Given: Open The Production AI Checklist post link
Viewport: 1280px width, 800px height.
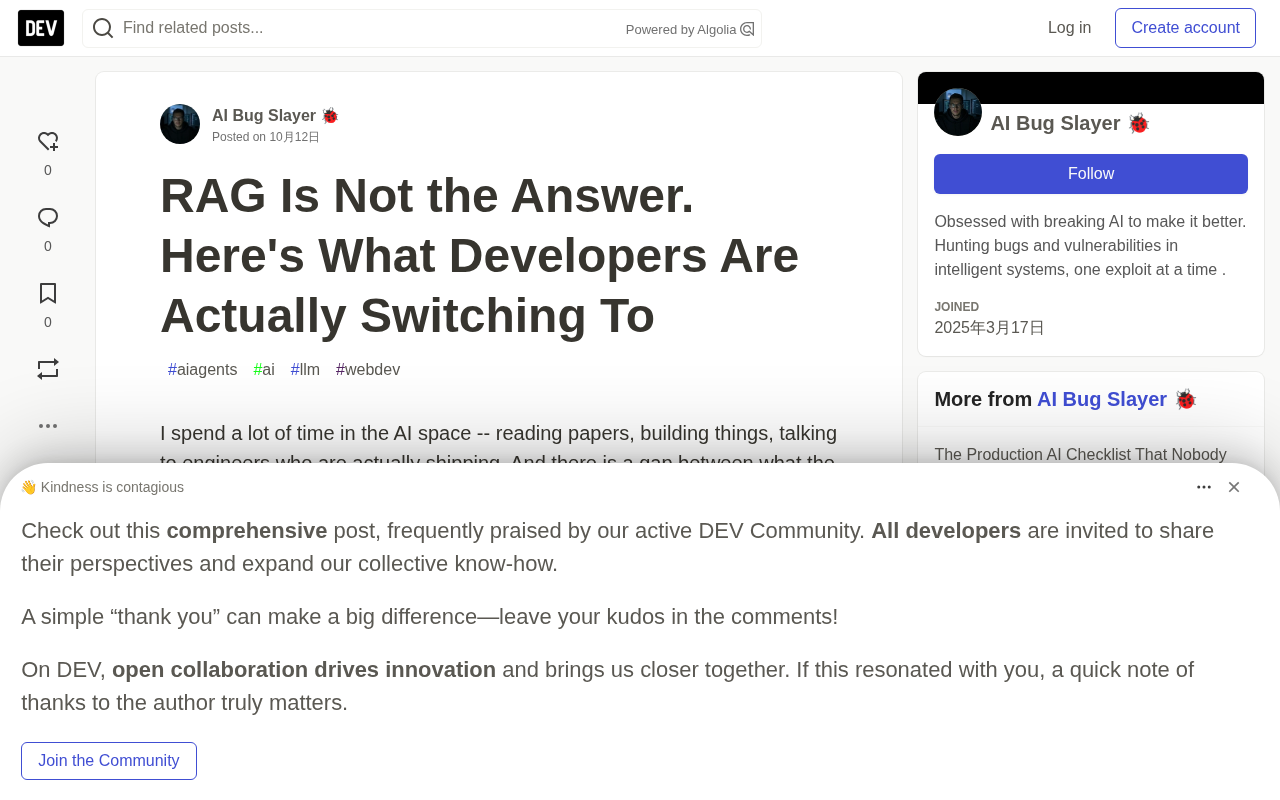Looking at the screenshot, I should (1081, 455).
